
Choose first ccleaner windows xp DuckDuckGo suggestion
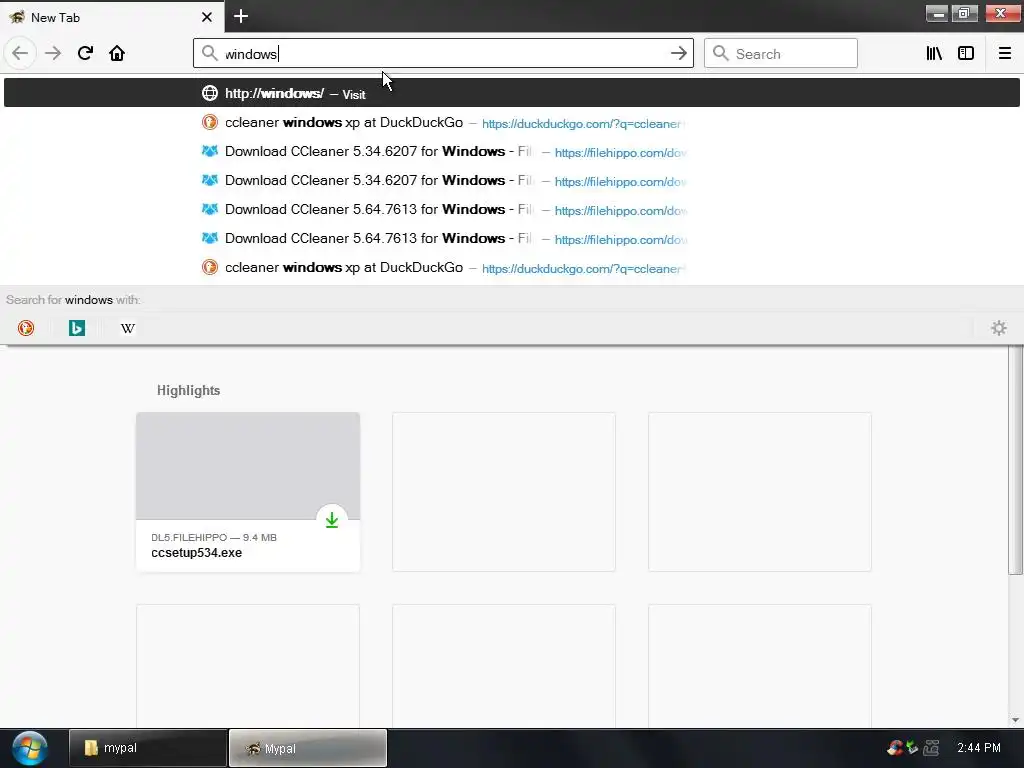tap(512, 122)
